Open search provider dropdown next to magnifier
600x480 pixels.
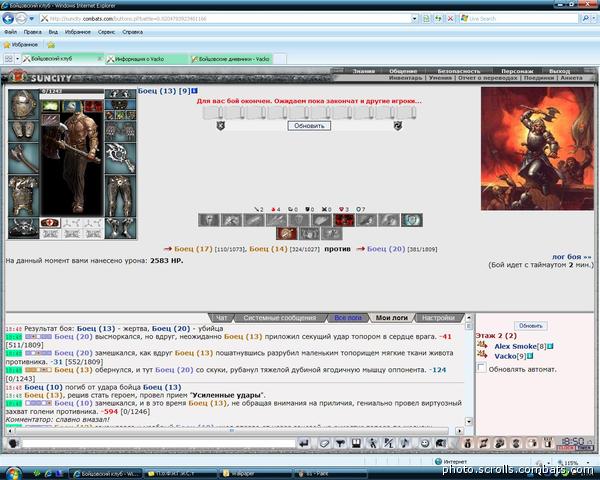pyautogui.click(x=594, y=18)
